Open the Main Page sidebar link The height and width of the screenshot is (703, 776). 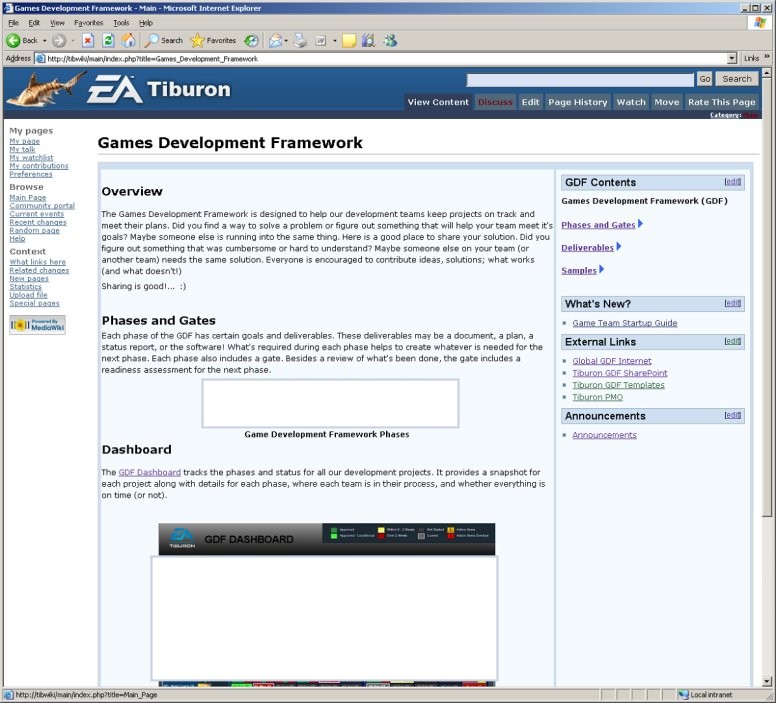click(x=28, y=198)
